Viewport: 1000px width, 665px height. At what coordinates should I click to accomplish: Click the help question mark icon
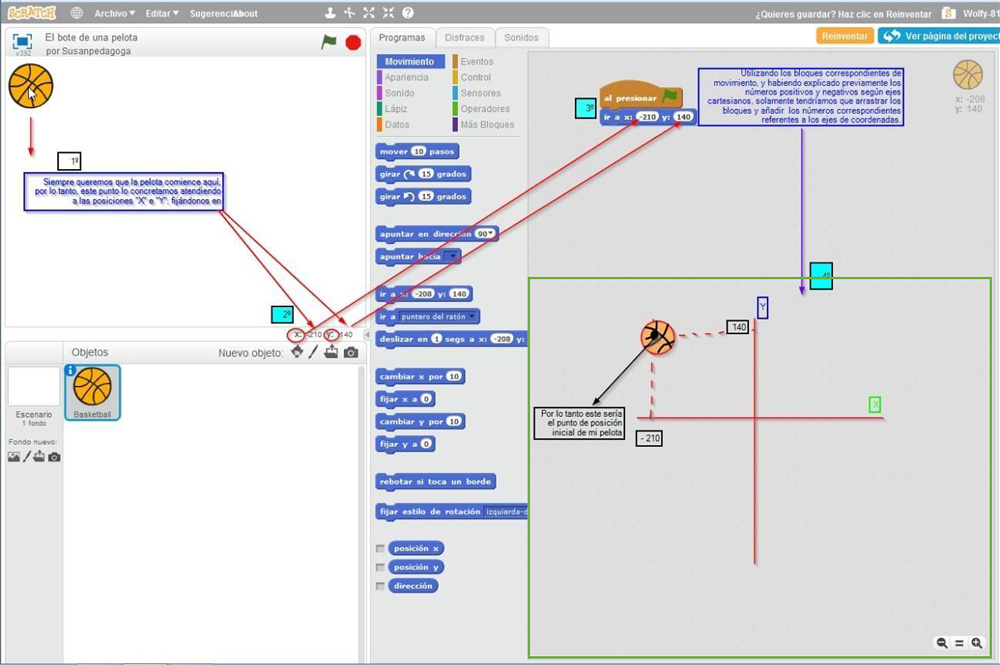tap(407, 13)
